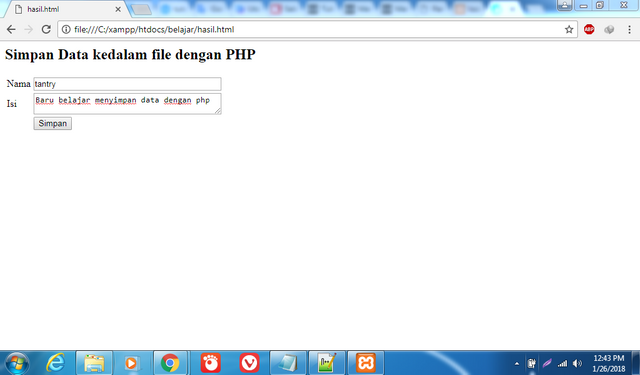The image size is (640, 375).
Task: Open the XAMPP control panel on the taskbar
Action: 366,363
